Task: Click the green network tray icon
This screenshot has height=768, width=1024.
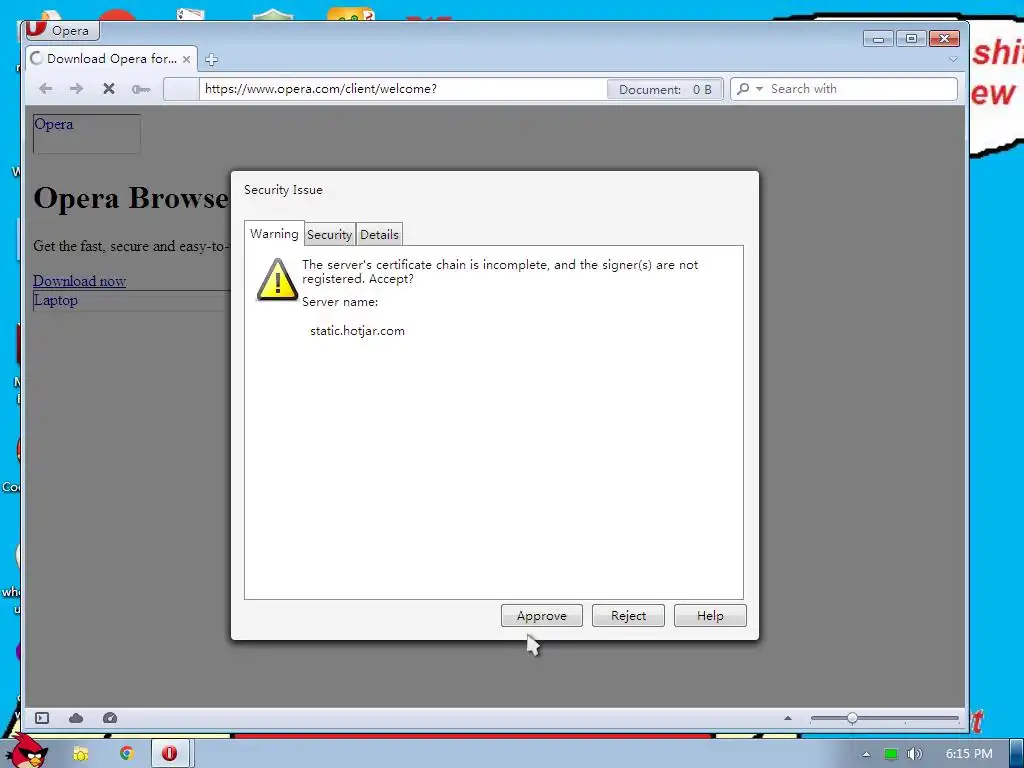Action: pyautogui.click(x=891, y=754)
